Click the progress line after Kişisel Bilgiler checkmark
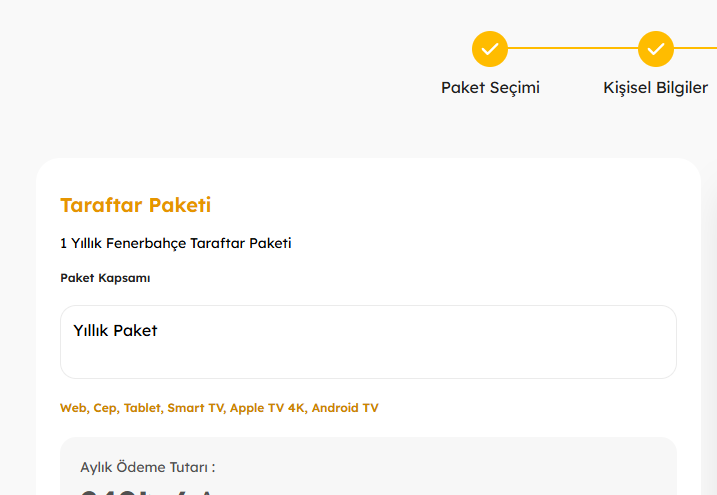 coord(696,48)
